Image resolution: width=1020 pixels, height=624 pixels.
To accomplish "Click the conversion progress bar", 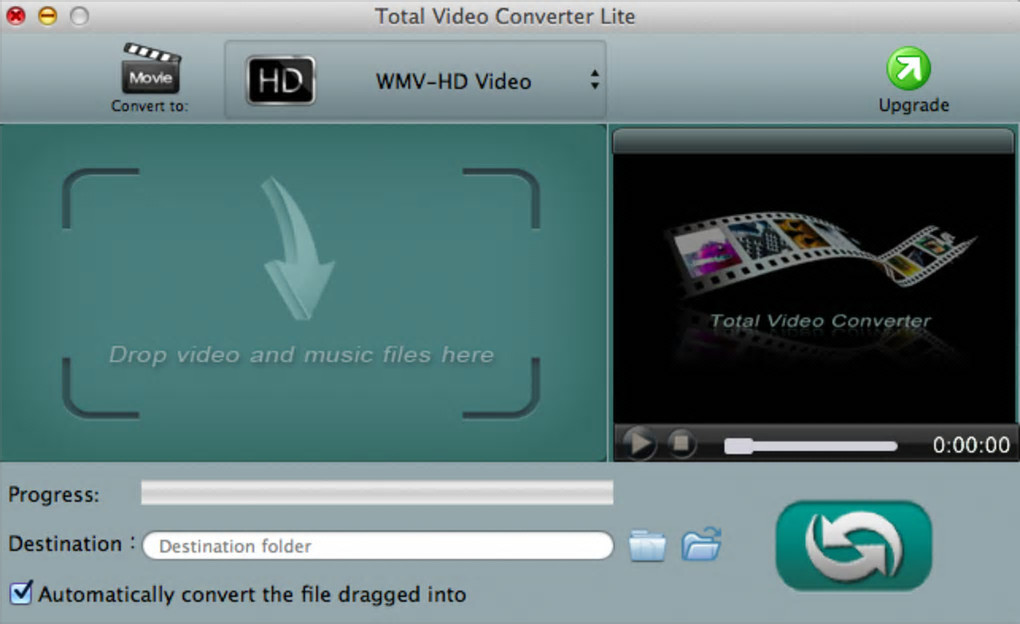I will point(377,493).
